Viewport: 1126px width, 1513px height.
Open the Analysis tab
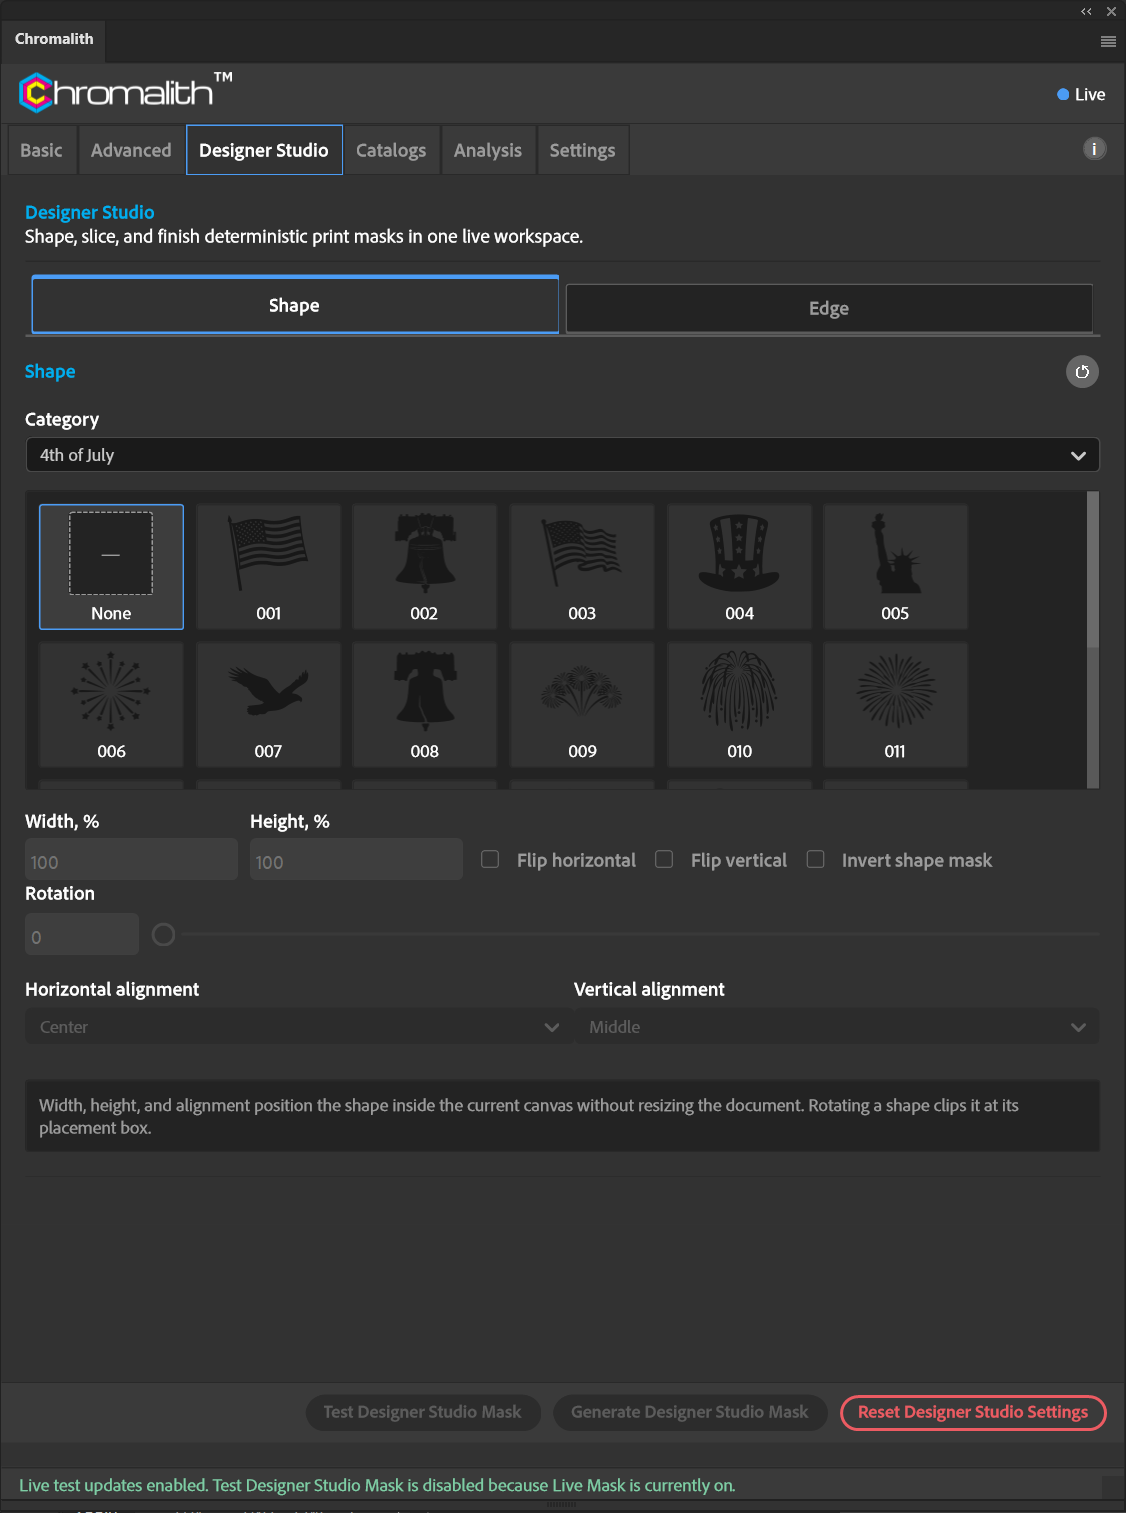pyautogui.click(x=488, y=150)
